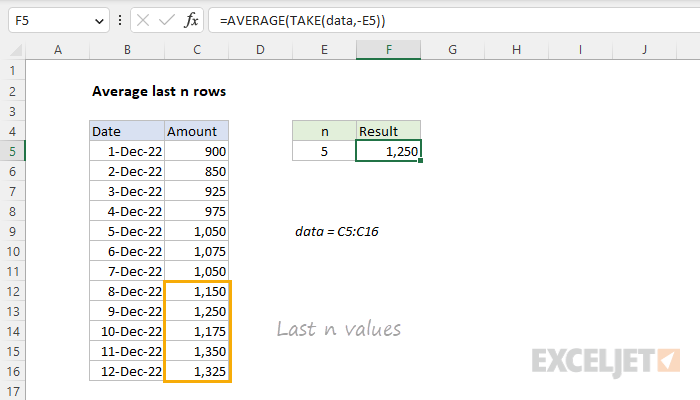Select the amount cell 1,075

(x=196, y=251)
